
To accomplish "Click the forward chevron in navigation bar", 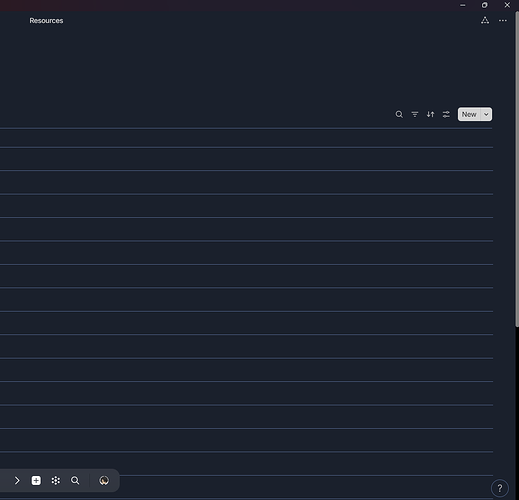I will [17, 480].
